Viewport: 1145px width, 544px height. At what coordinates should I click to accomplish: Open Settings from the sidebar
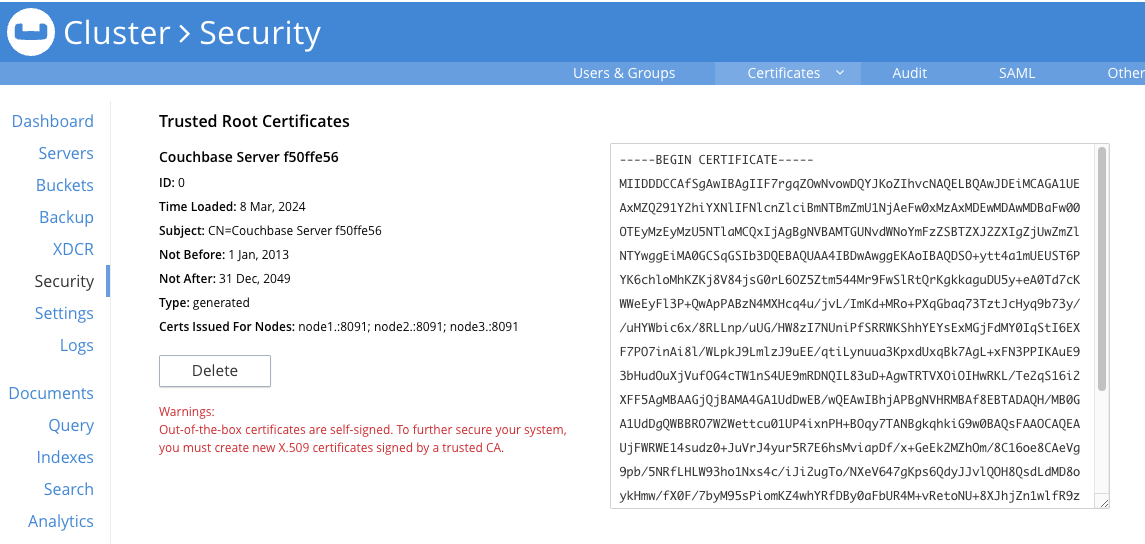pyautogui.click(x=64, y=313)
